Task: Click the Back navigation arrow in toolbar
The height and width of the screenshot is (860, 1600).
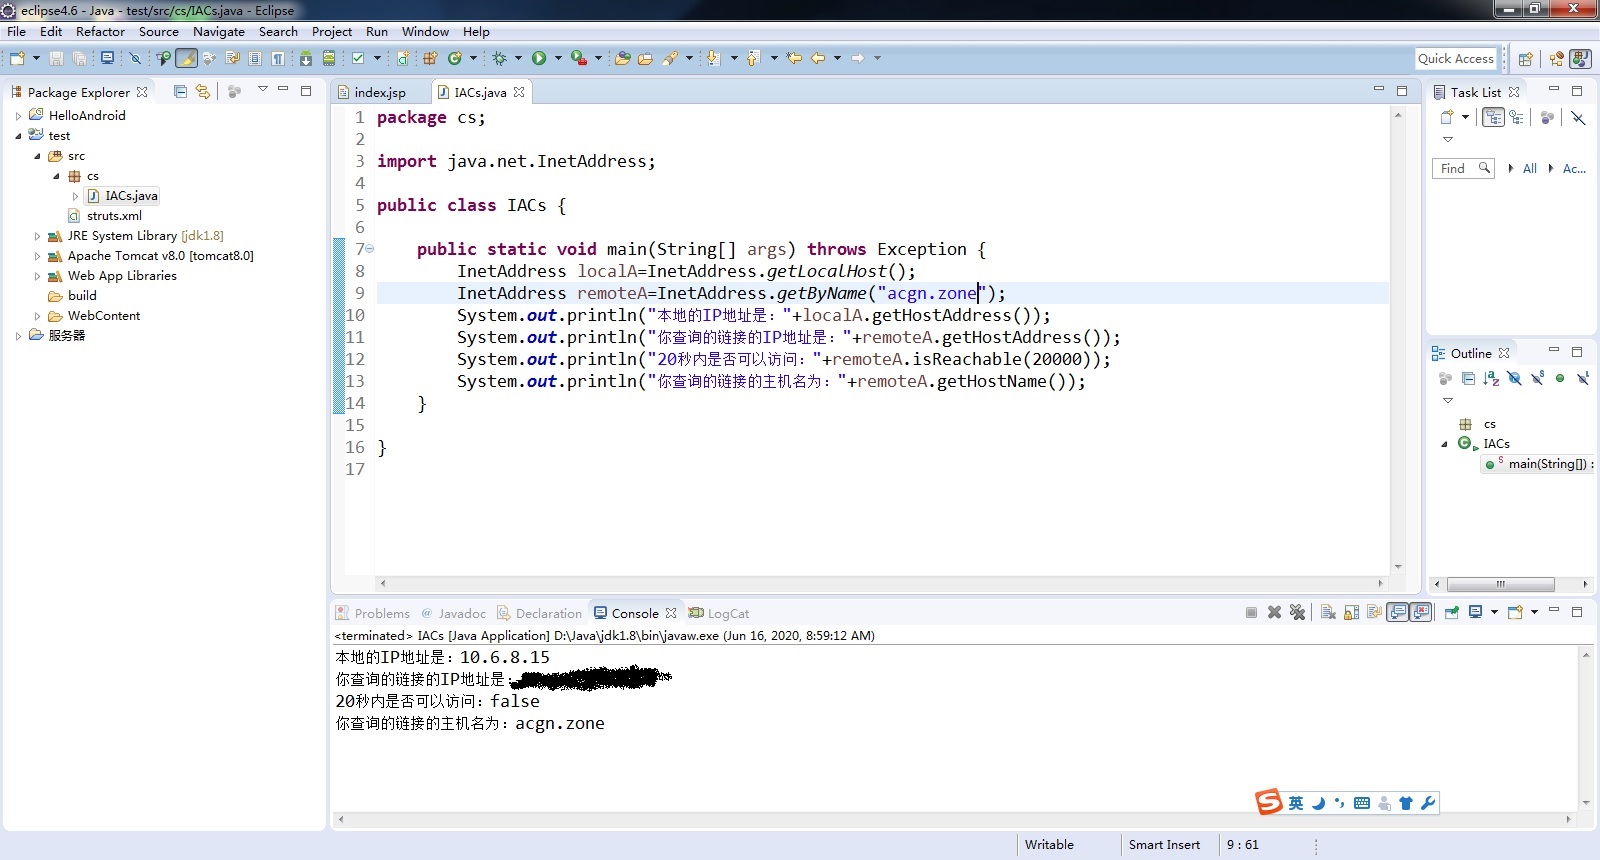Action: pos(818,58)
